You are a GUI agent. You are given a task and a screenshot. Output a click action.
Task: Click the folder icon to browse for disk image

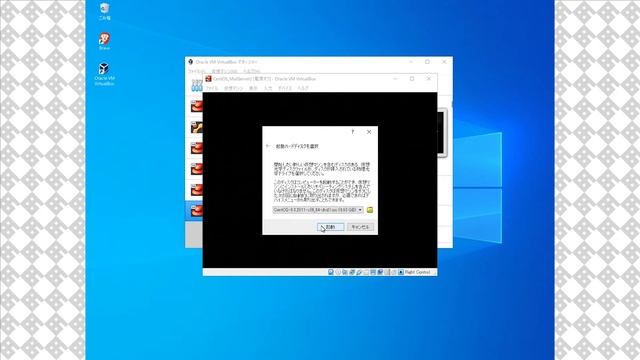(x=370, y=210)
